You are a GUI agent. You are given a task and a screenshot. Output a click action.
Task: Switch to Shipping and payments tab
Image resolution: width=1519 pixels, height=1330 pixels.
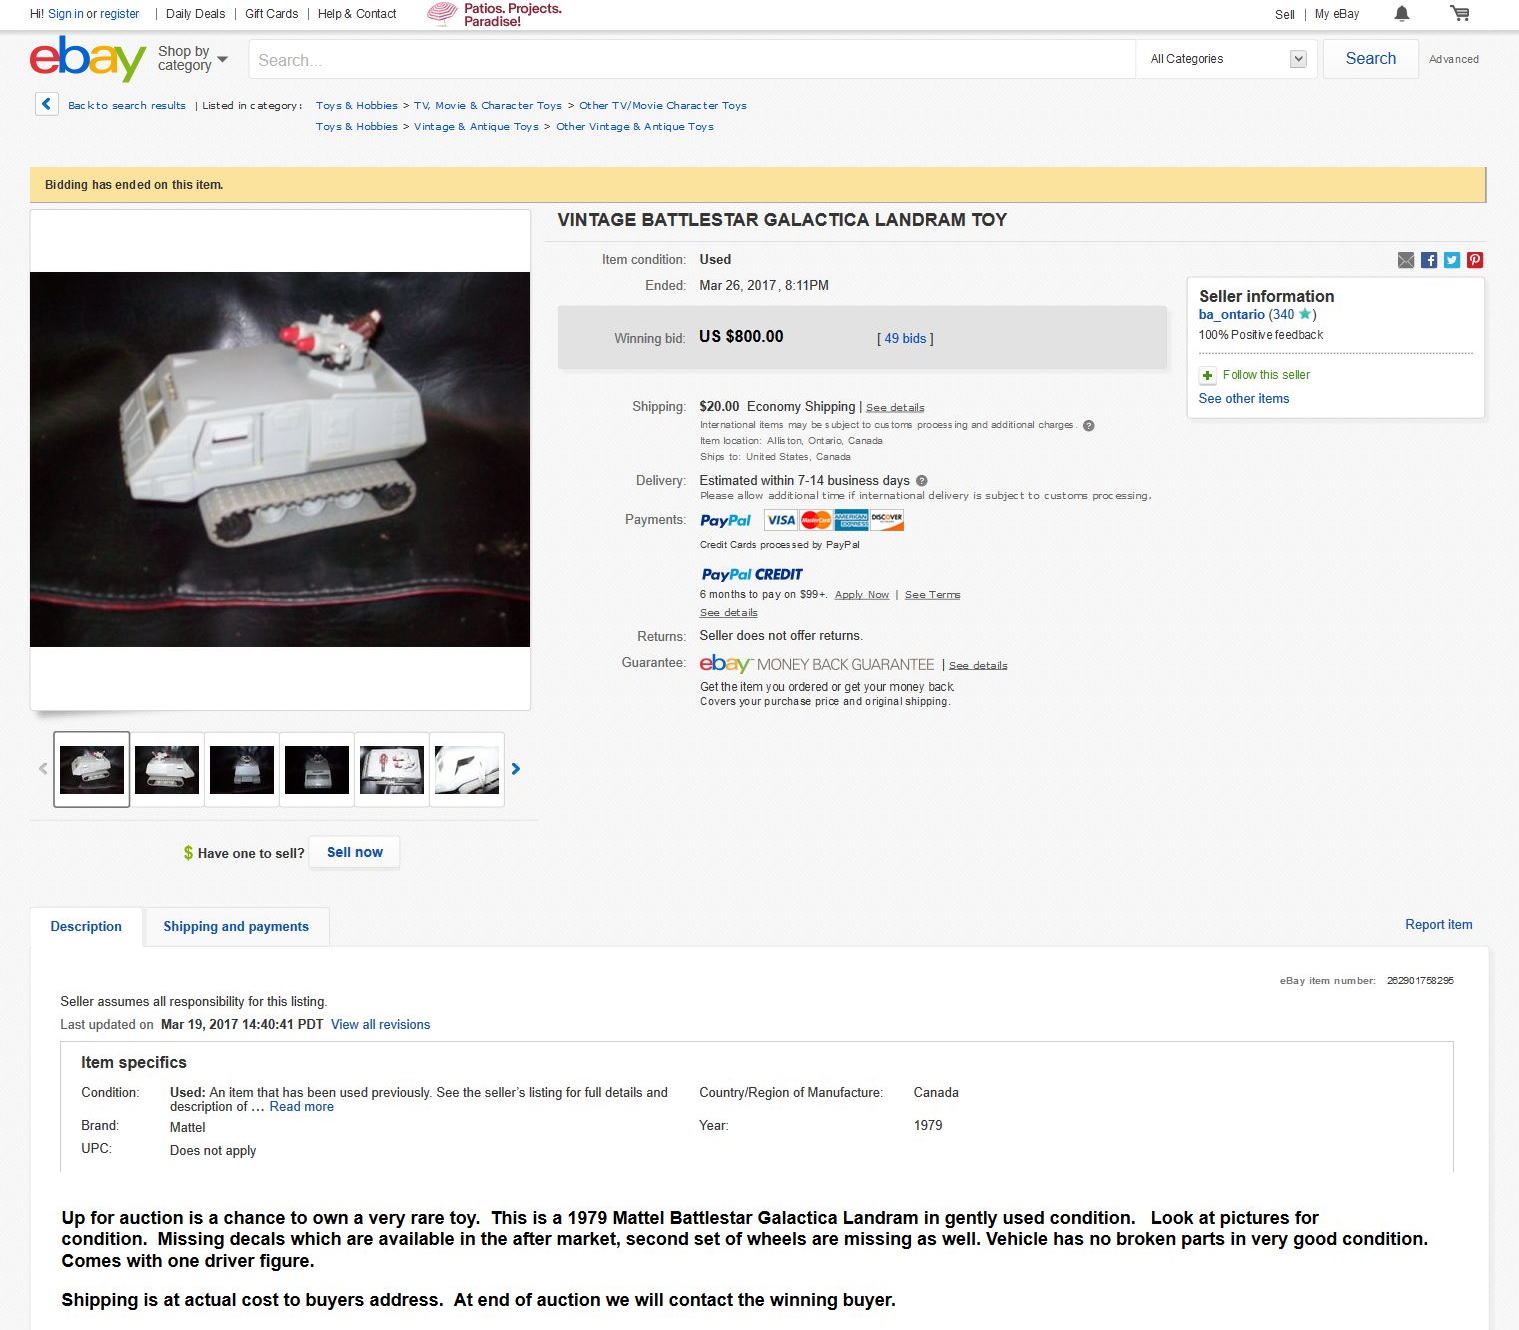(x=236, y=927)
